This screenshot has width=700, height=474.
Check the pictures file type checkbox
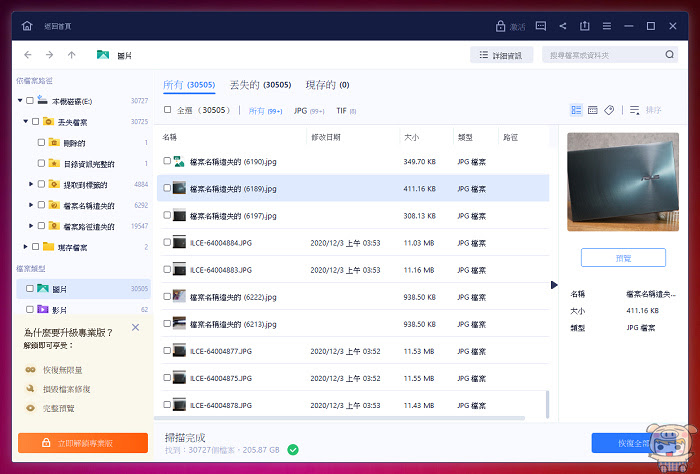coord(29,289)
